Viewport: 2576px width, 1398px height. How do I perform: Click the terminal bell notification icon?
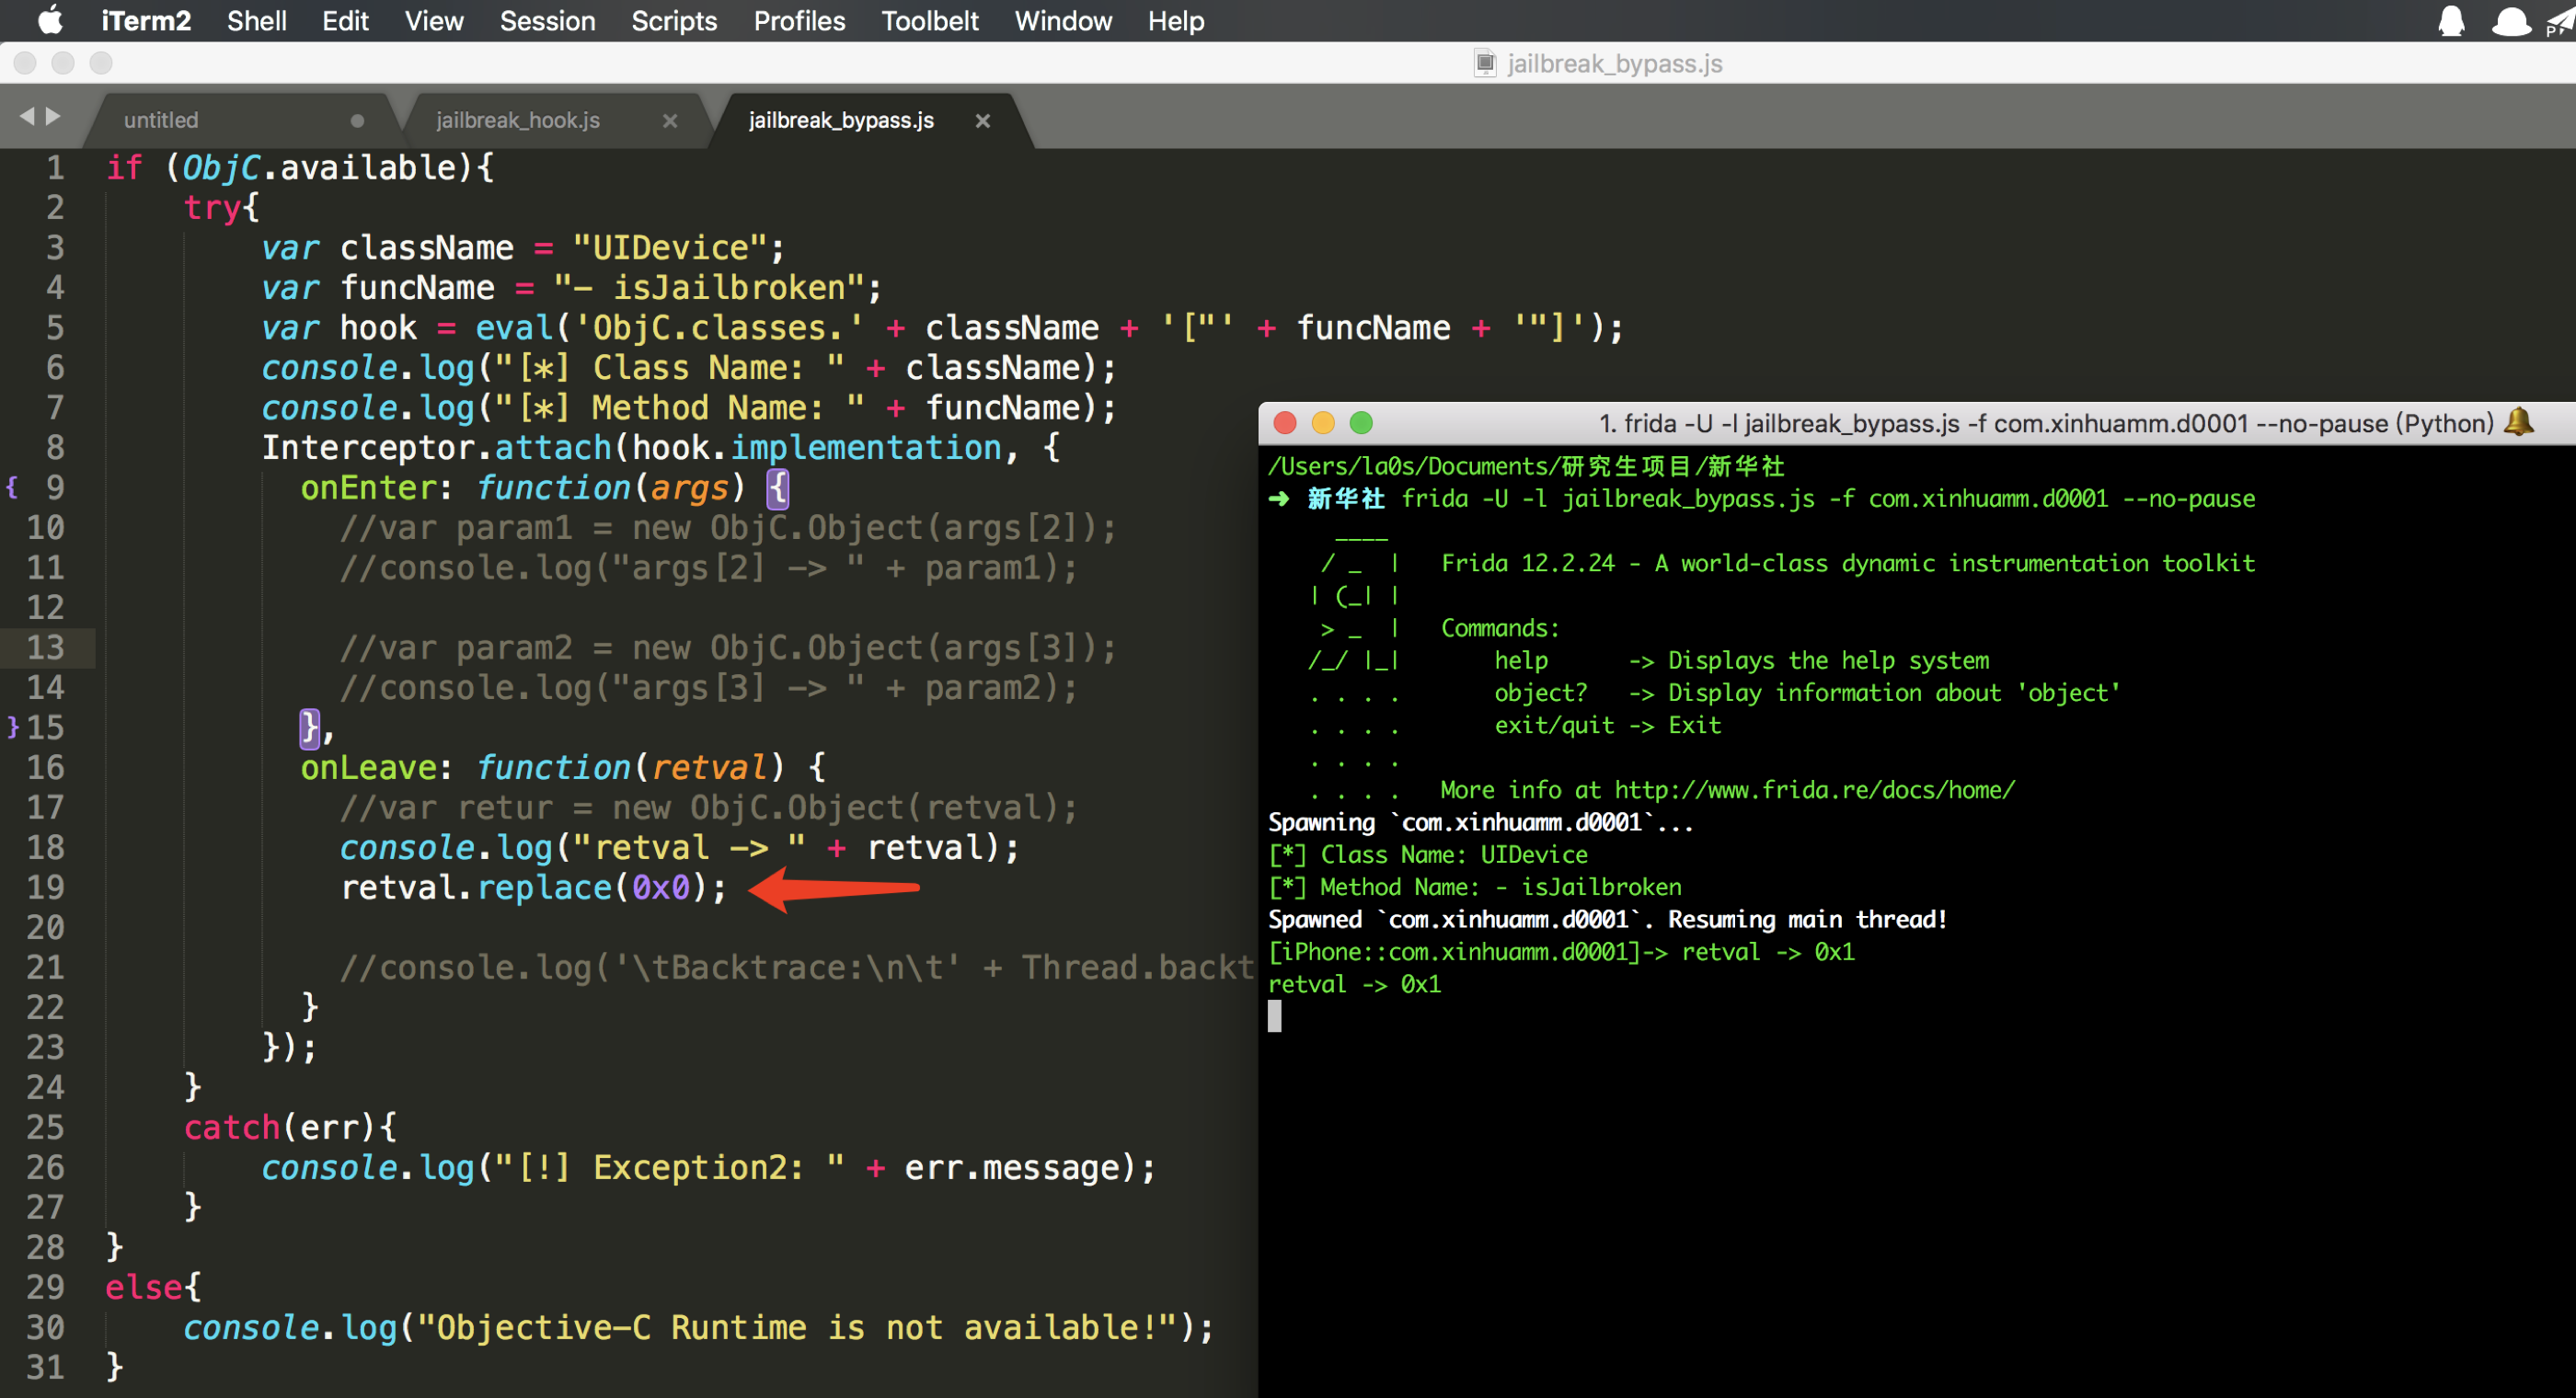[x=2520, y=422]
